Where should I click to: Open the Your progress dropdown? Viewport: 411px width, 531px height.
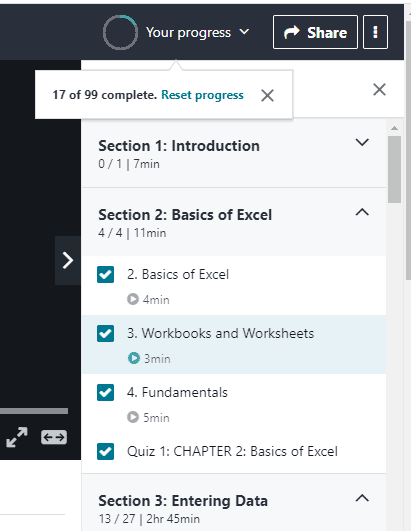pyautogui.click(x=198, y=33)
